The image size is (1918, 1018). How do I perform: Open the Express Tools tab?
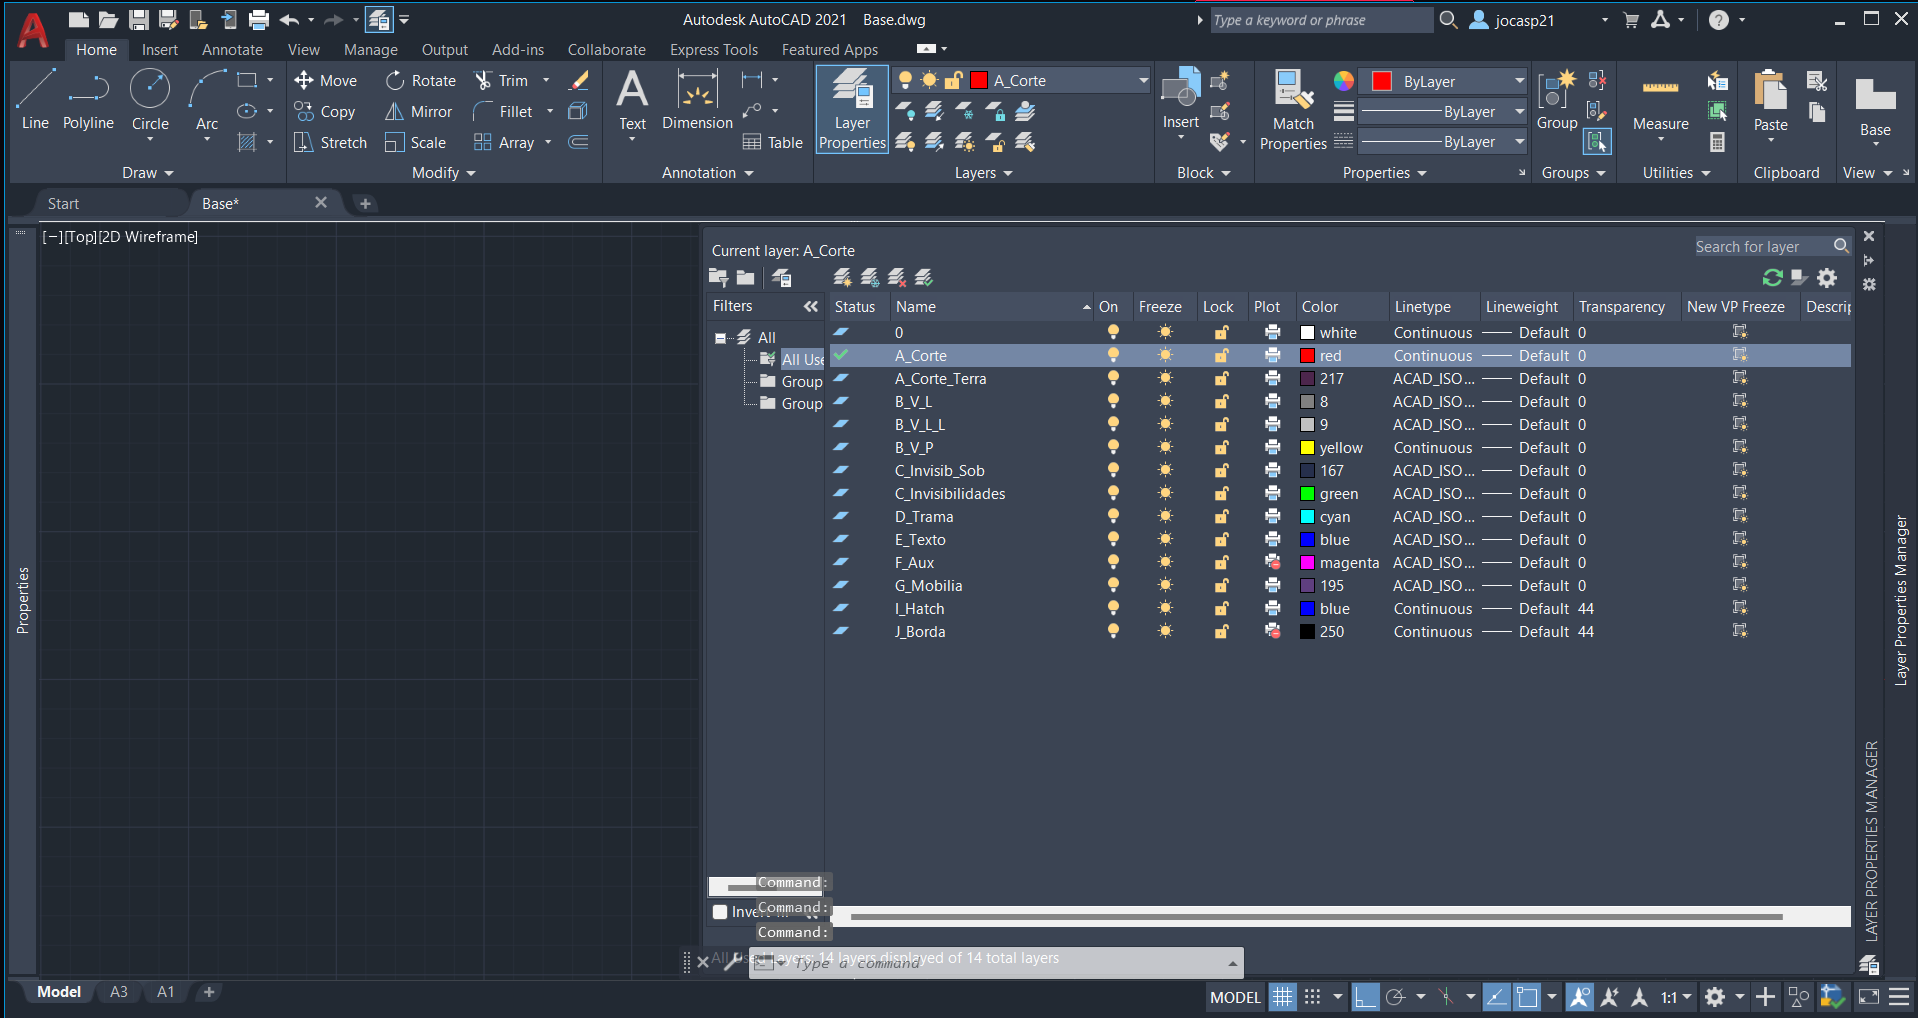pos(713,50)
